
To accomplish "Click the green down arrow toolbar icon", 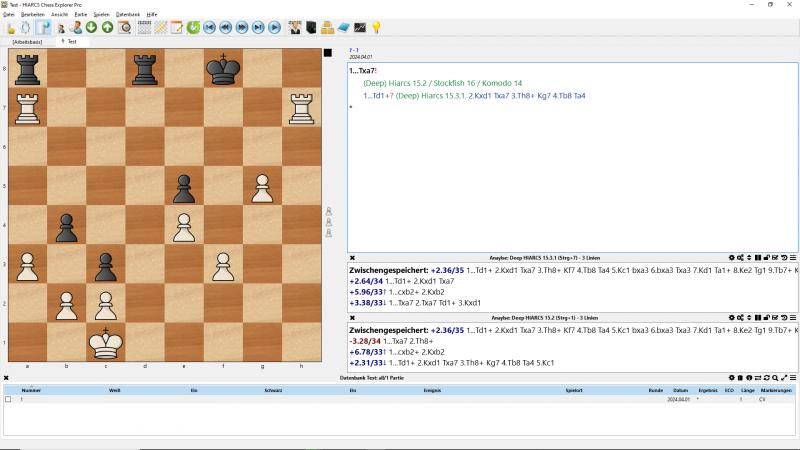I will (91, 27).
